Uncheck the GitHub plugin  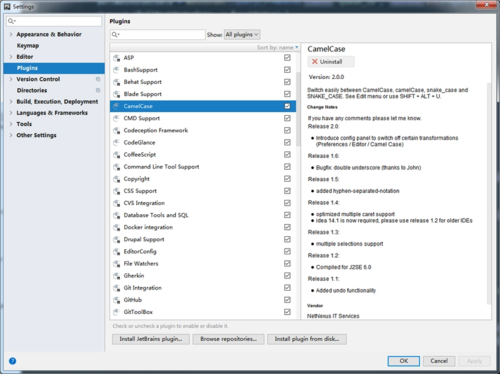pyautogui.click(x=287, y=300)
